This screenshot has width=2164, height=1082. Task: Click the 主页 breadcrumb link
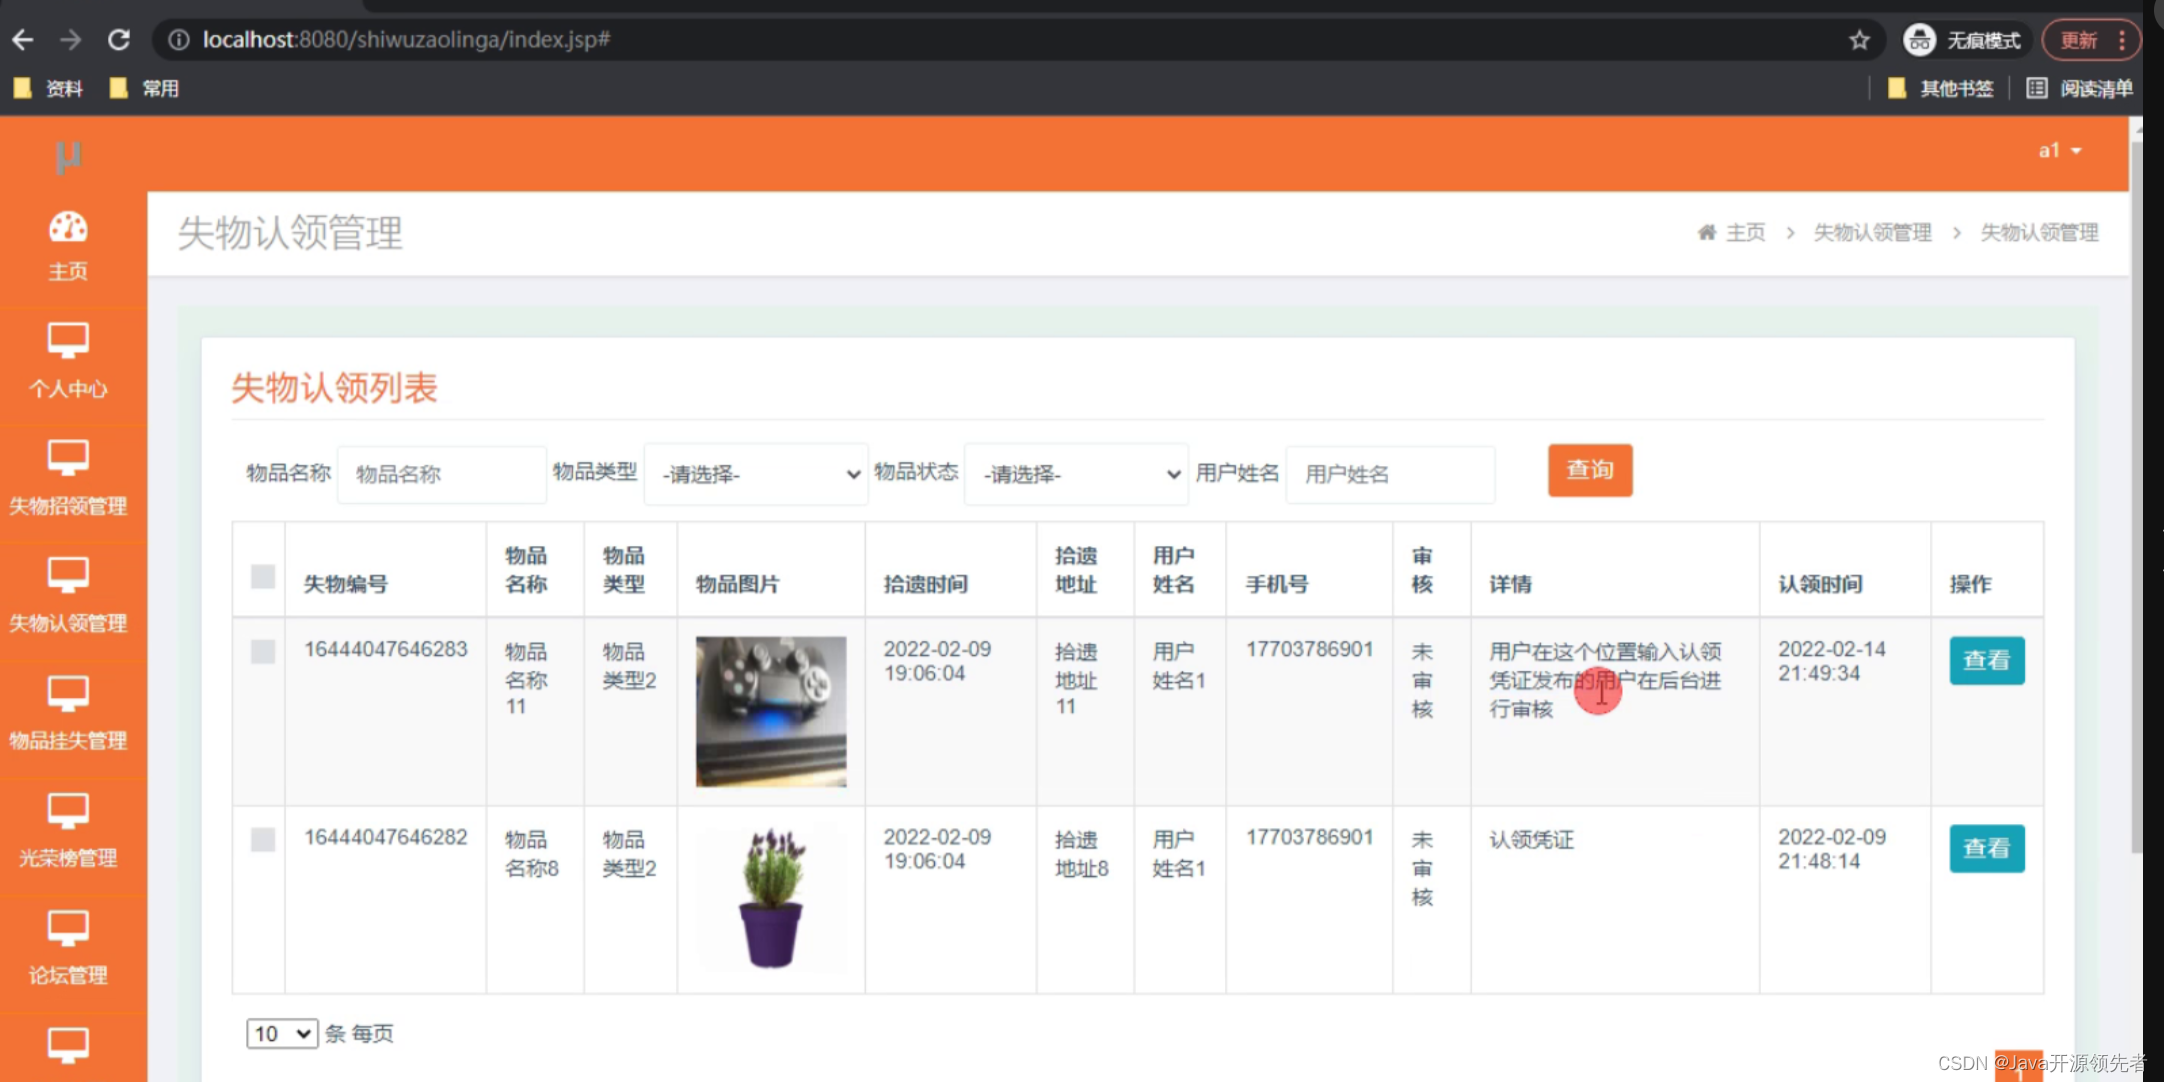[1745, 233]
